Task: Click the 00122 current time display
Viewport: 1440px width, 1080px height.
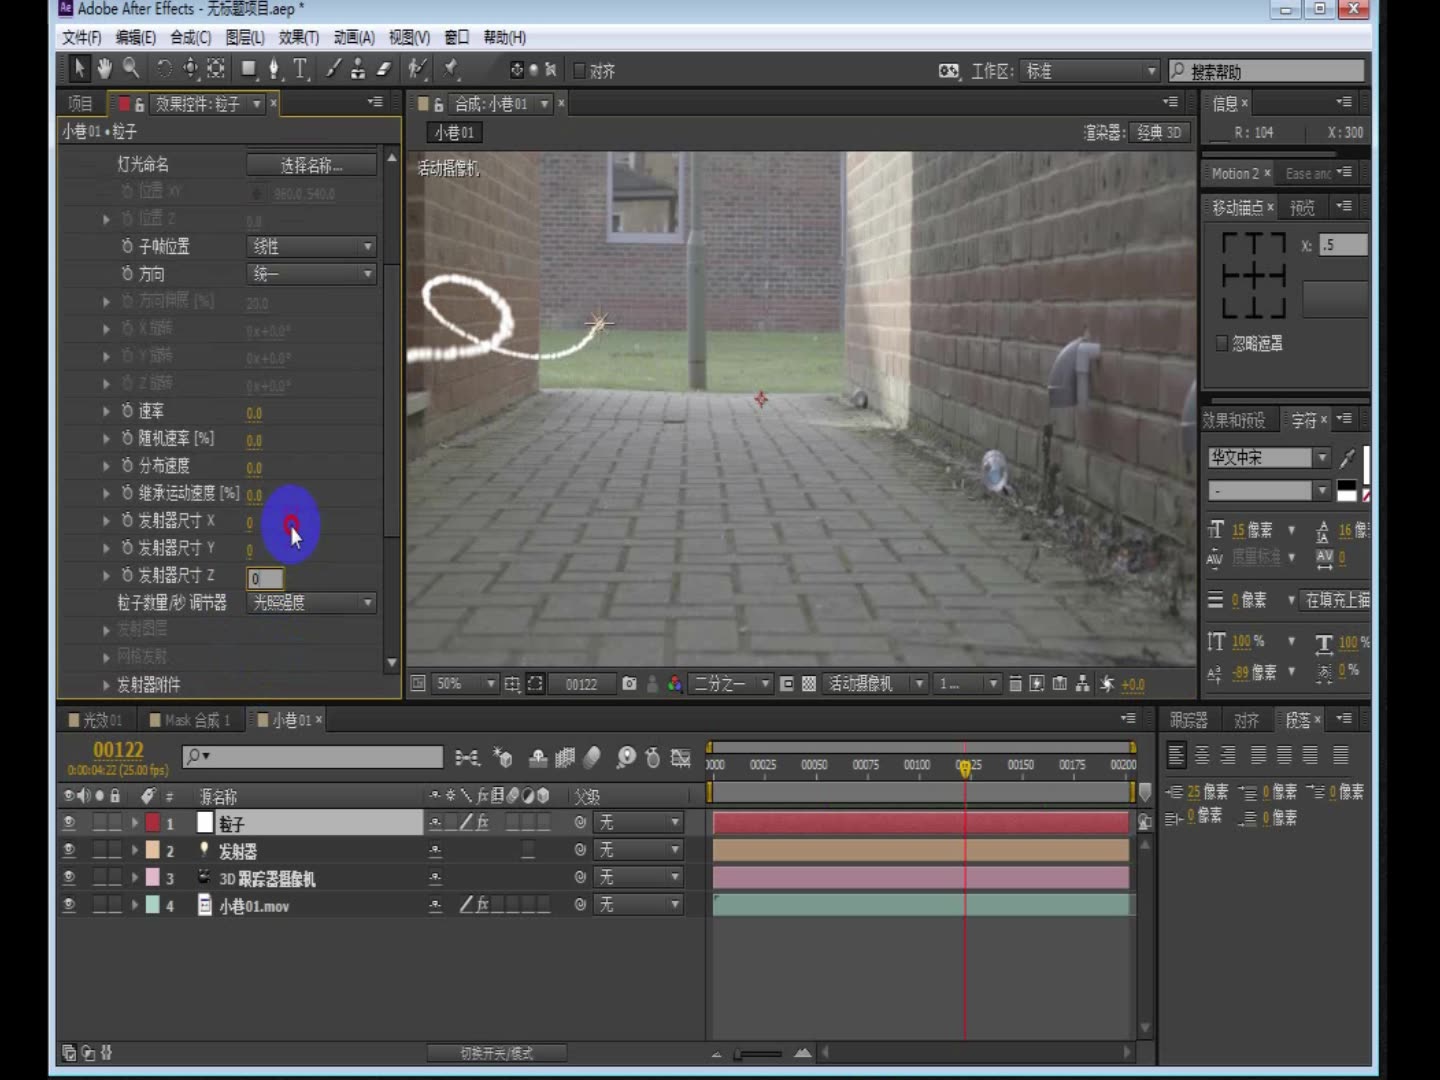Action: 119,749
